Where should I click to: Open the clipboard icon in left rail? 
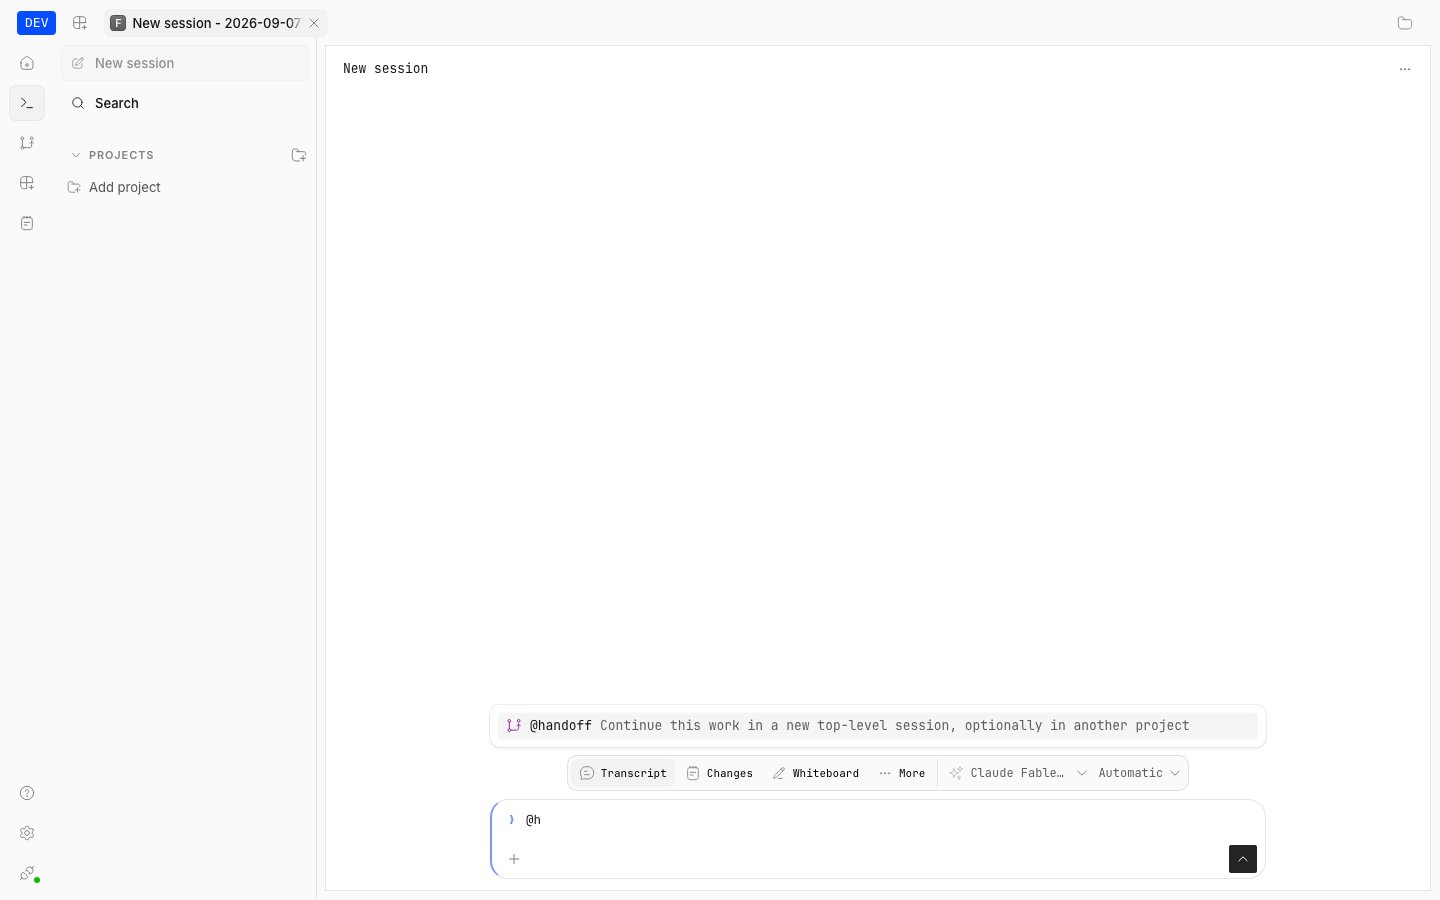27,223
